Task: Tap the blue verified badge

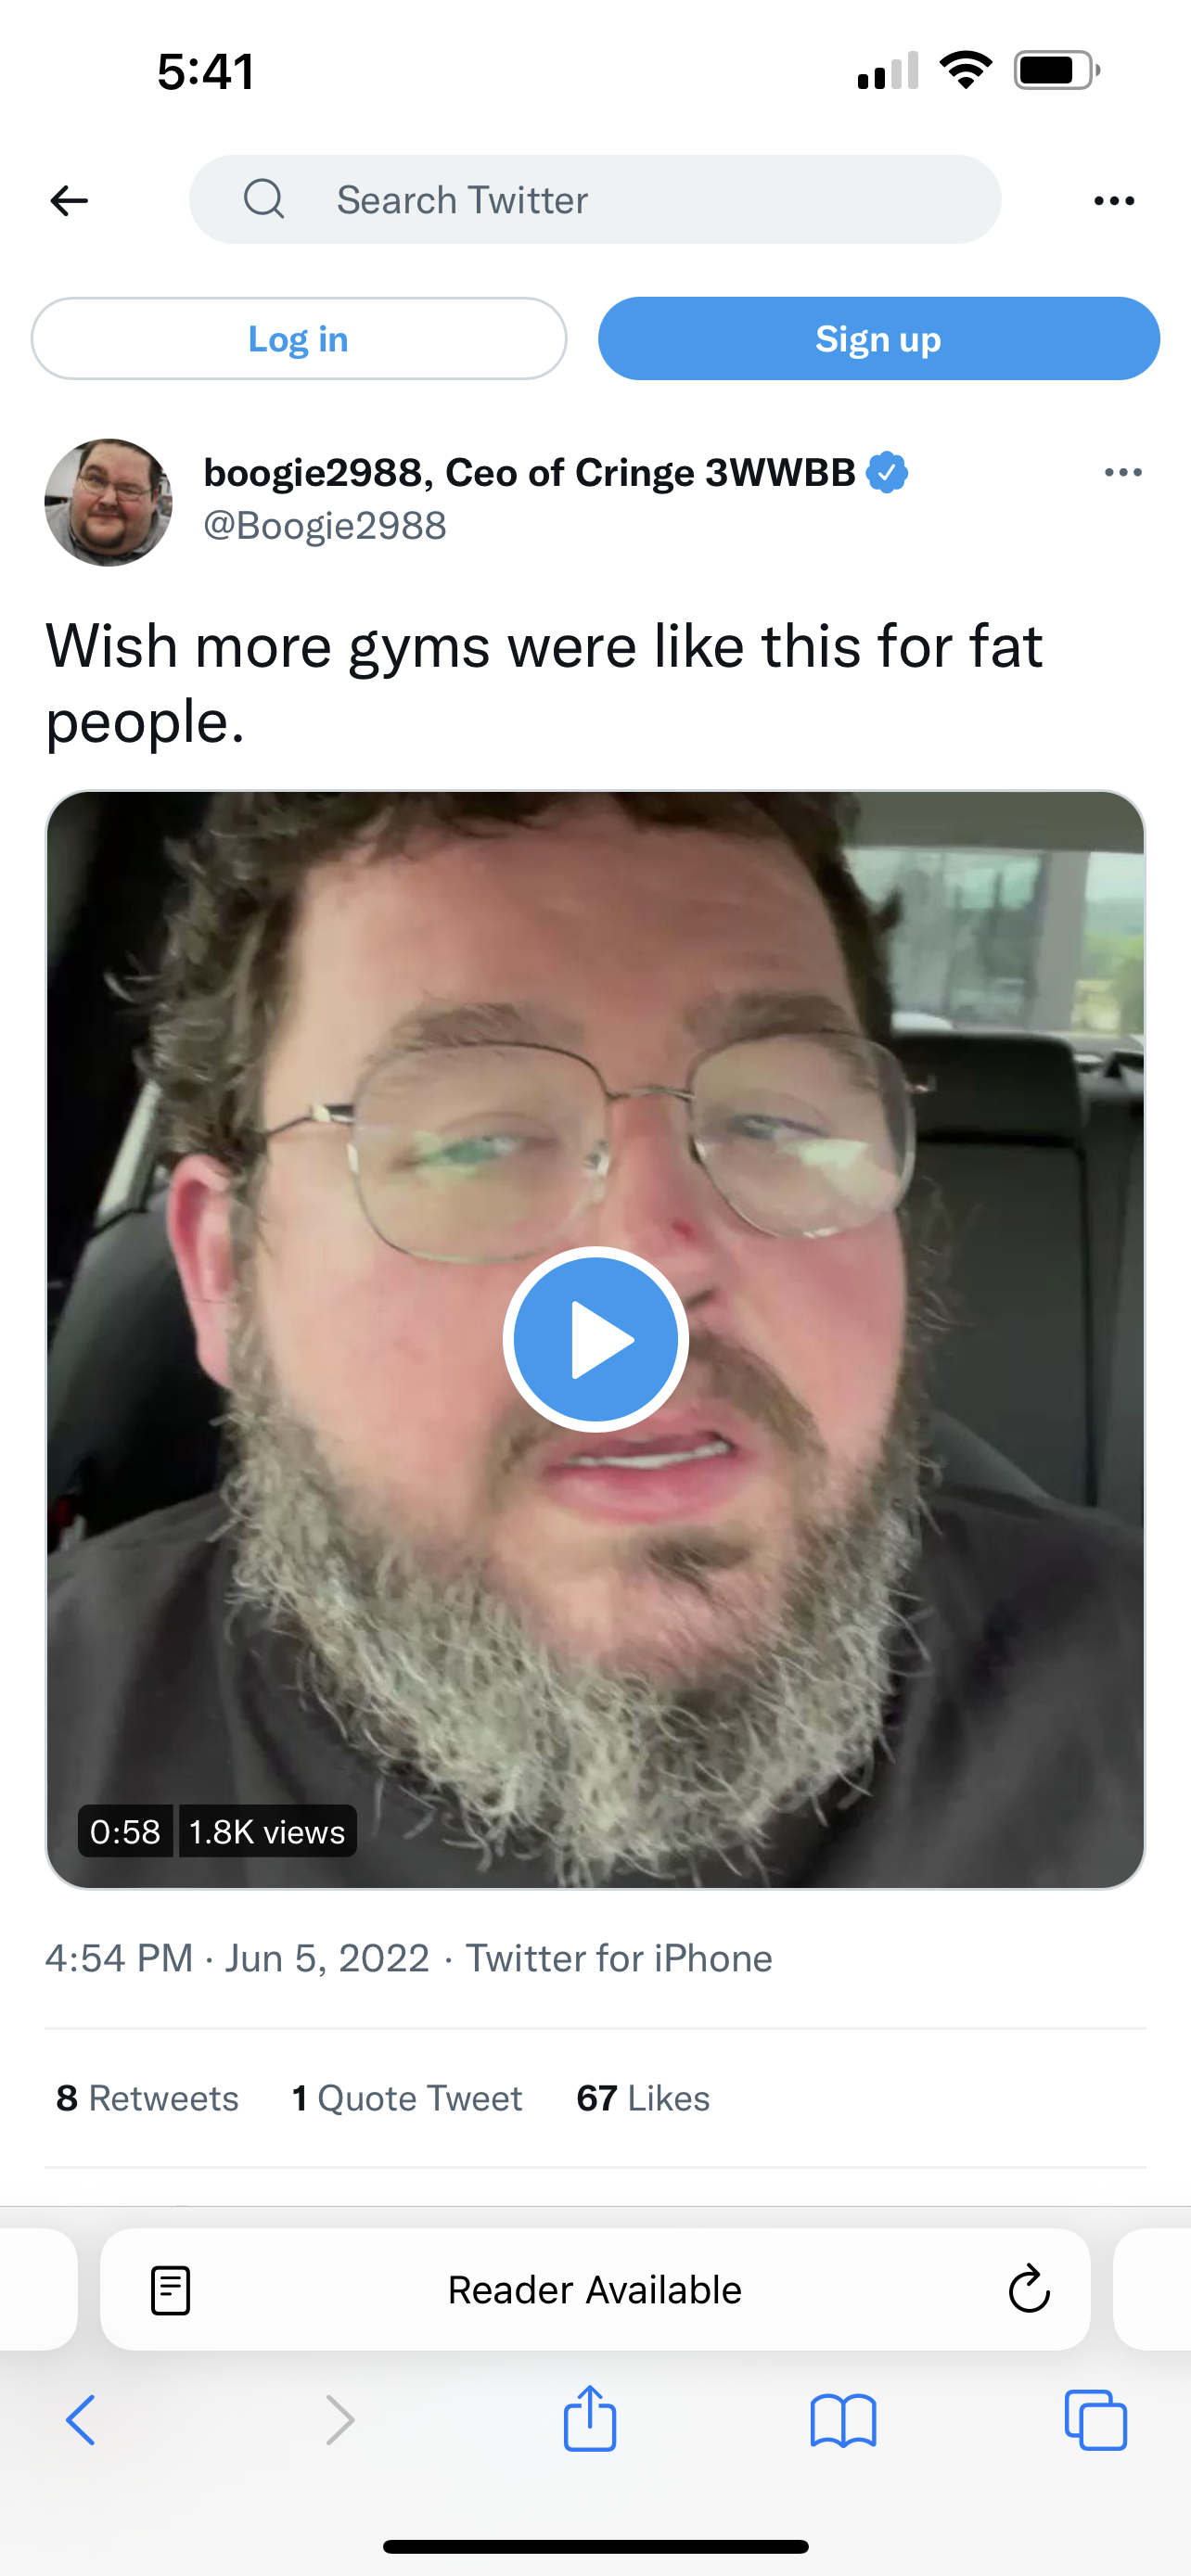Action: click(x=887, y=473)
